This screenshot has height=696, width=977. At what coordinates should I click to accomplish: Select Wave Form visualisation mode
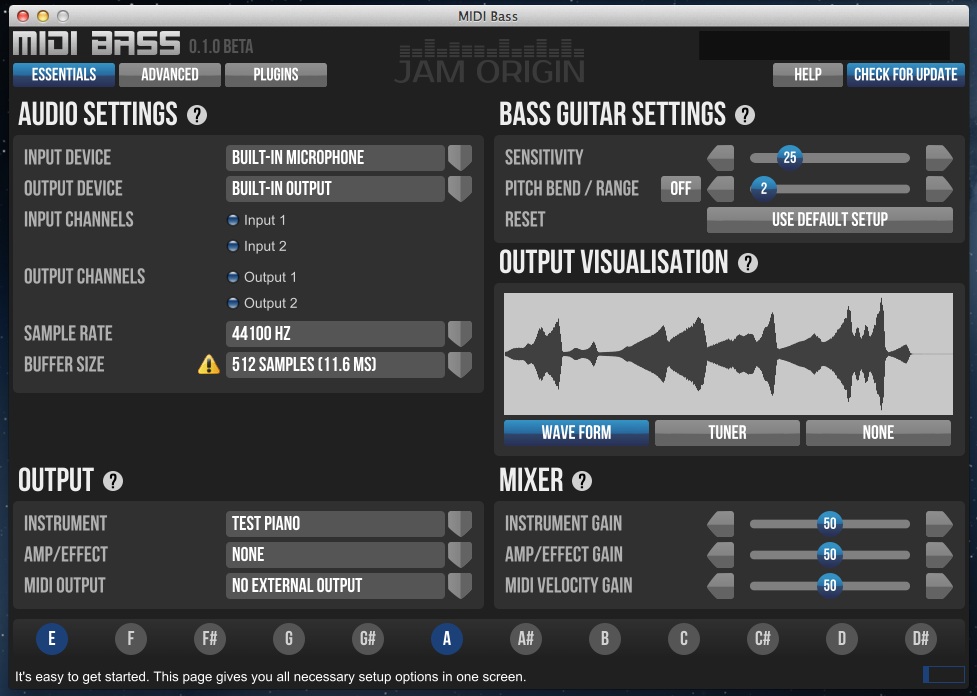pyautogui.click(x=576, y=432)
